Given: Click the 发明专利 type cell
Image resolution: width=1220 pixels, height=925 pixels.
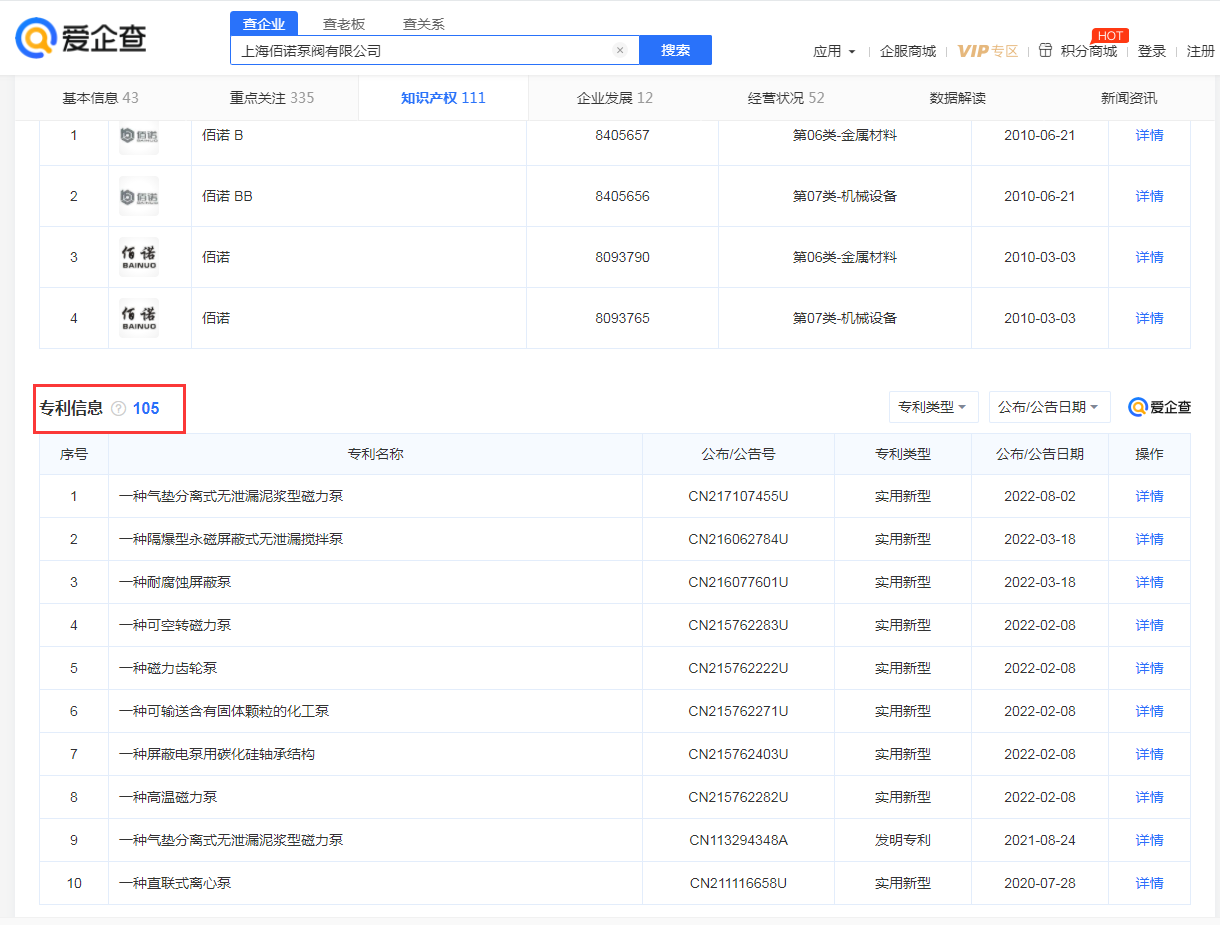Looking at the screenshot, I should (903, 840).
